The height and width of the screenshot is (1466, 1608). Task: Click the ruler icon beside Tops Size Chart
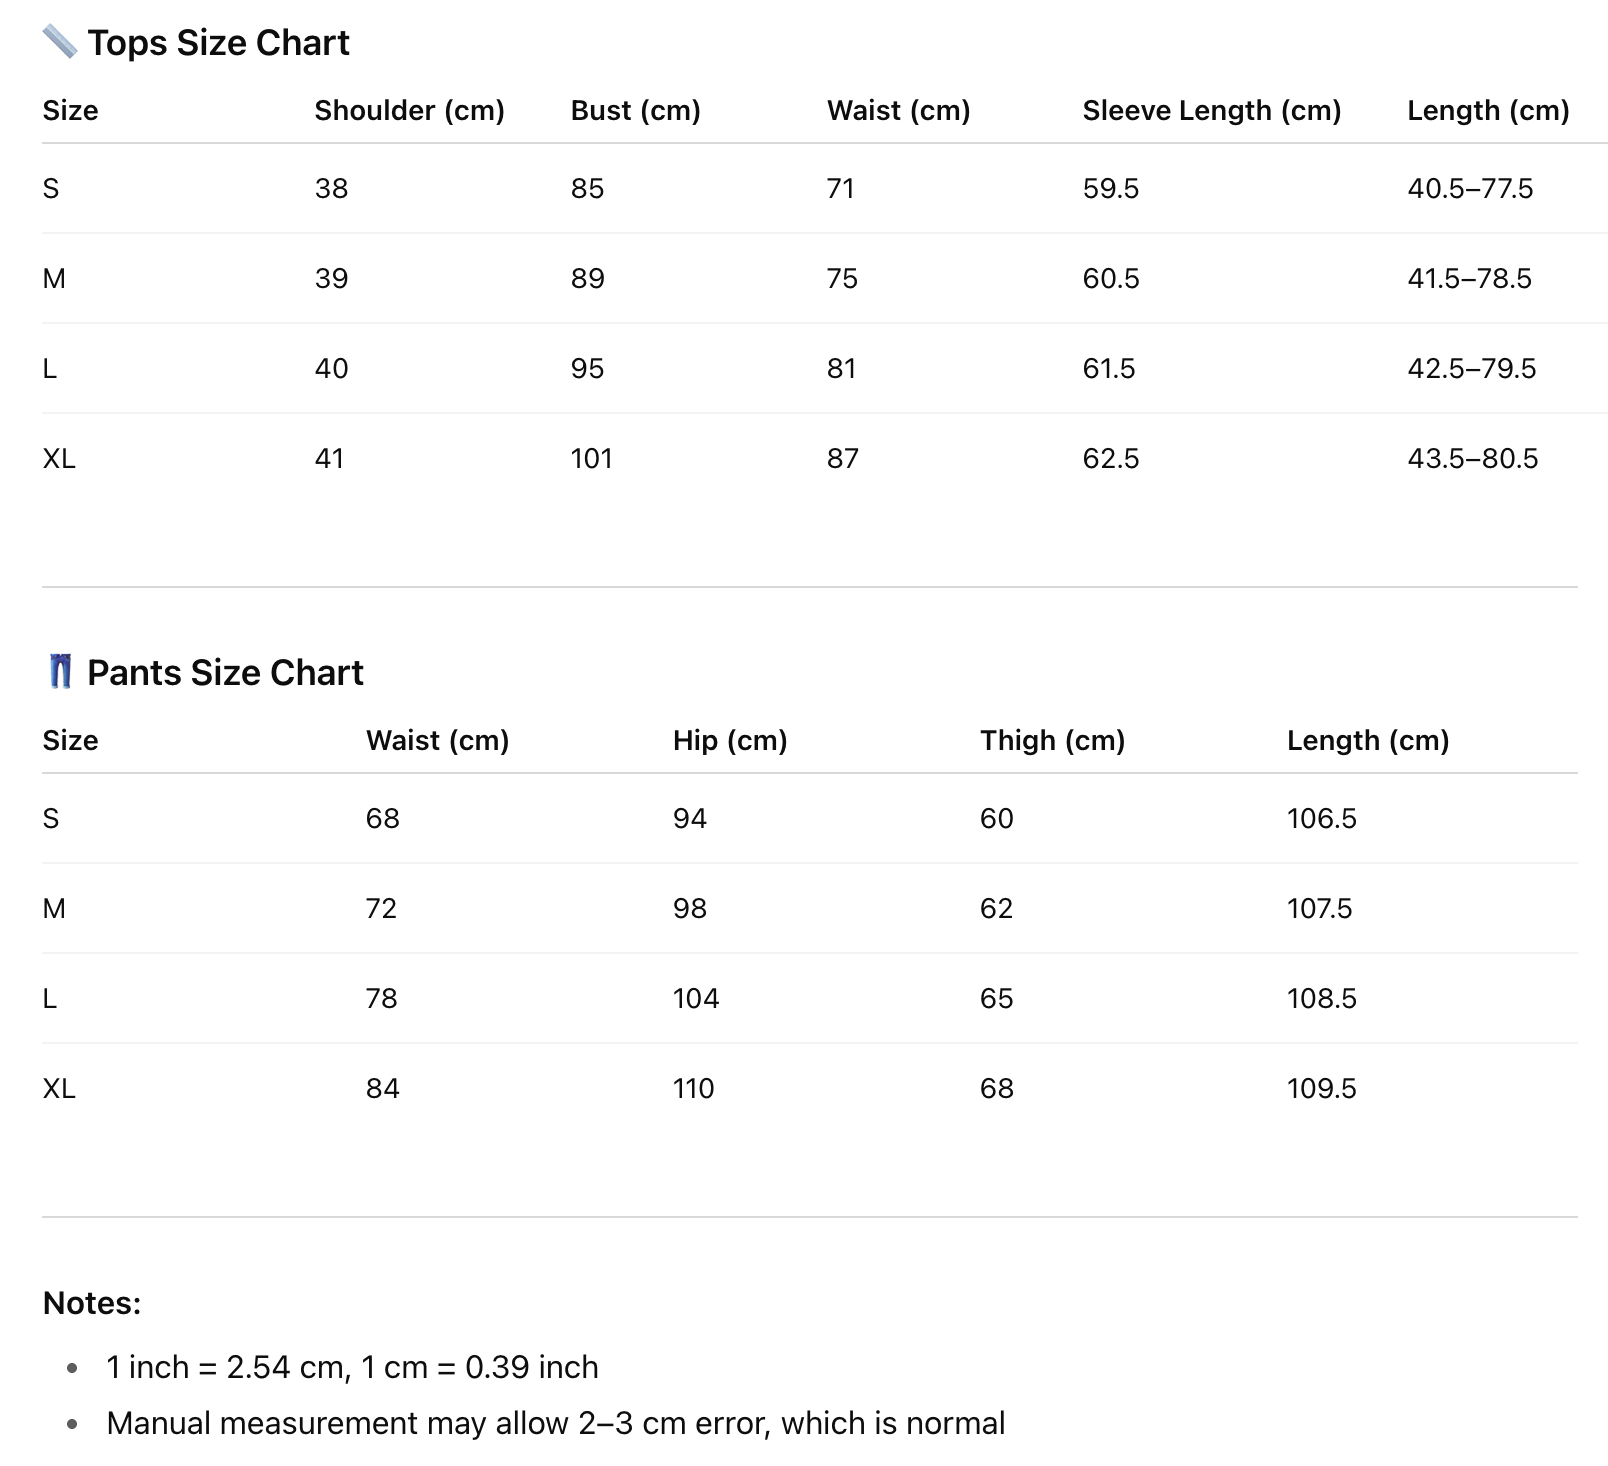pyautogui.click(x=60, y=42)
